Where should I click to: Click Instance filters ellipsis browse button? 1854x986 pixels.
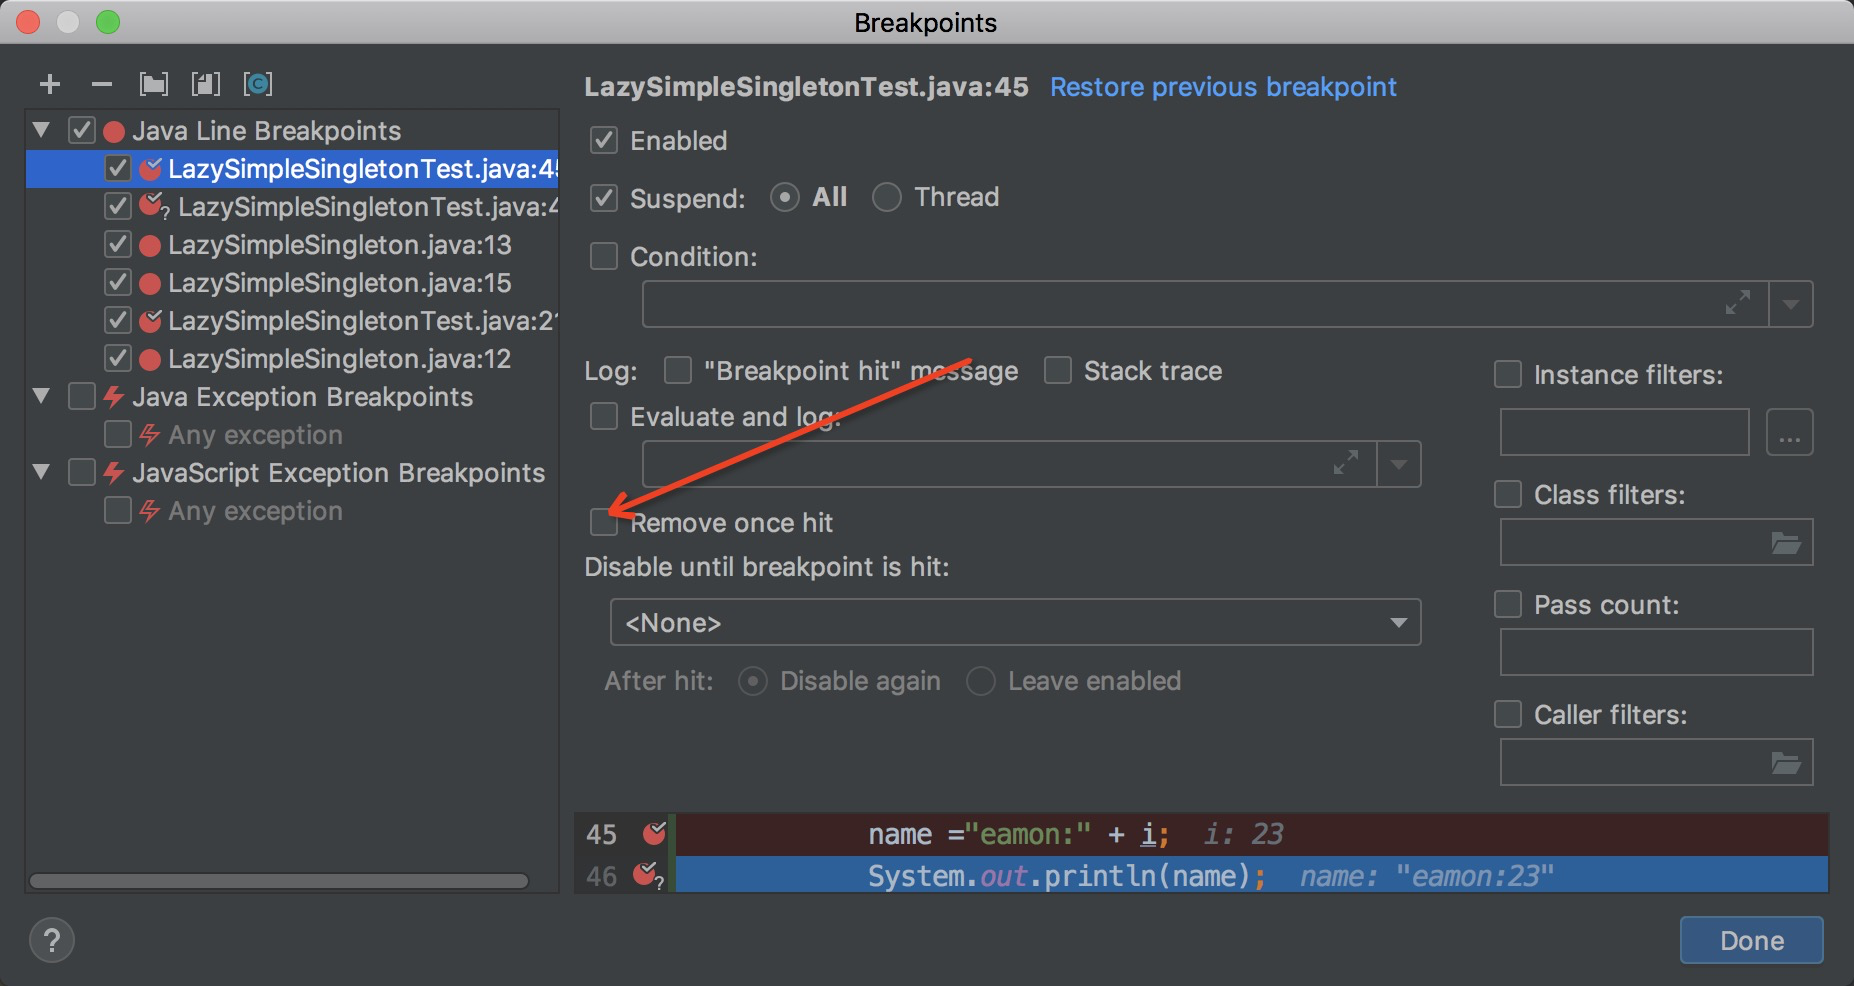coord(1790,433)
